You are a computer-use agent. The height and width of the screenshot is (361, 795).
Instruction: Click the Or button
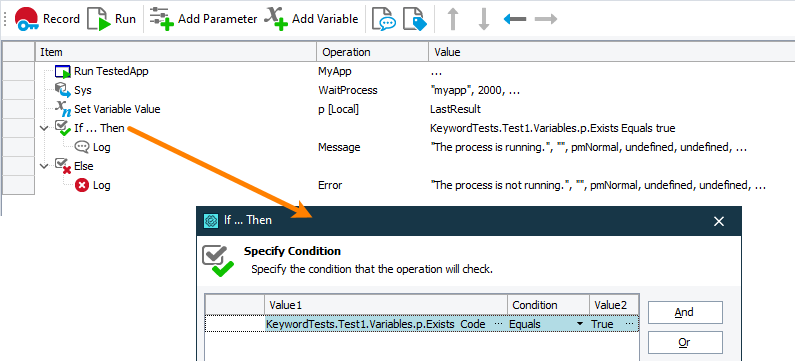[x=685, y=343]
